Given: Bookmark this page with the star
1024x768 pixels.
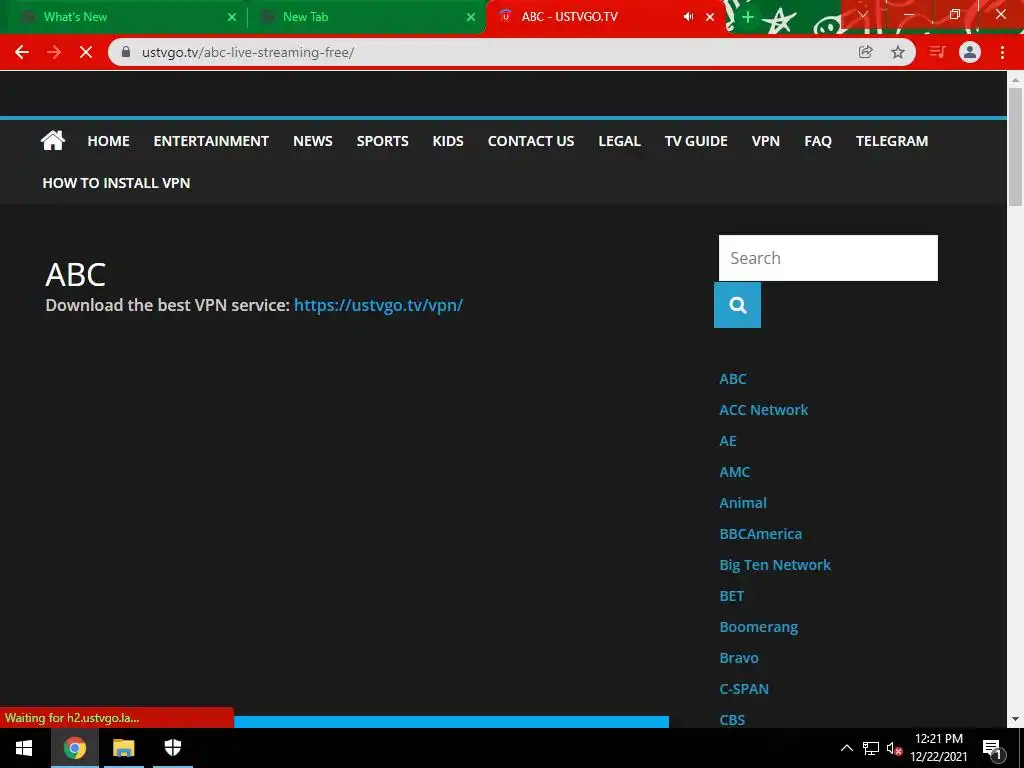Looking at the screenshot, I should click(x=898, y=52).
